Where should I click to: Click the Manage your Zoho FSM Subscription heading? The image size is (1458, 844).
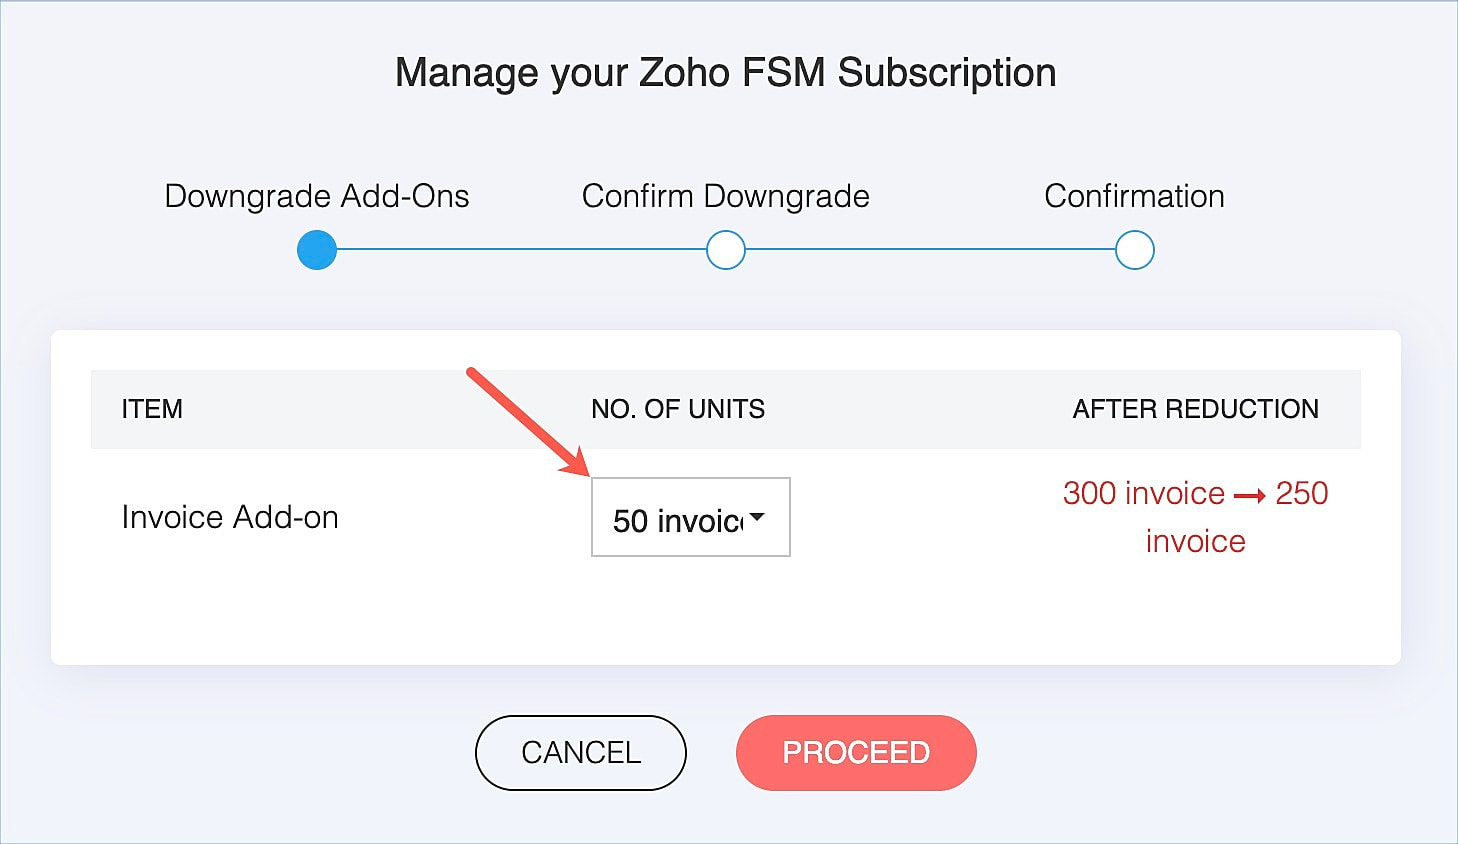pos(726,73)
